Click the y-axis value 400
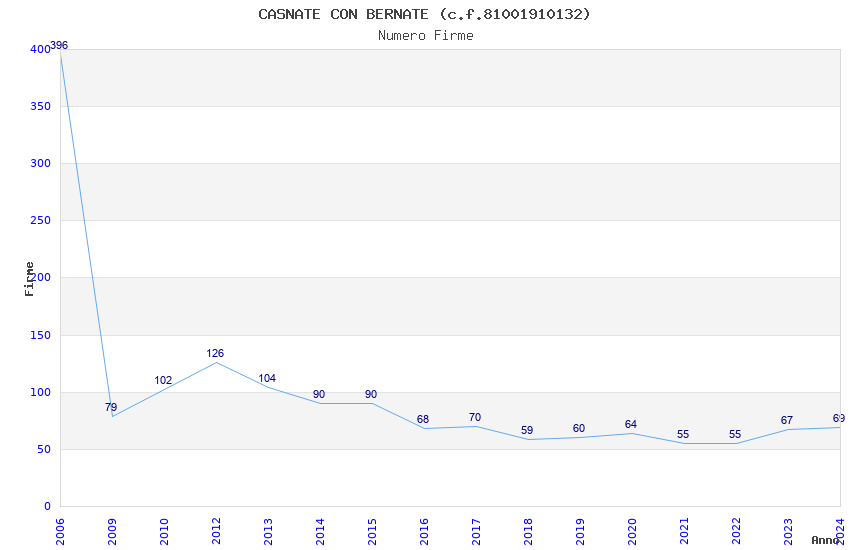Image resolution: width=850 pixels, height=550 pixels. click(40, 49)
